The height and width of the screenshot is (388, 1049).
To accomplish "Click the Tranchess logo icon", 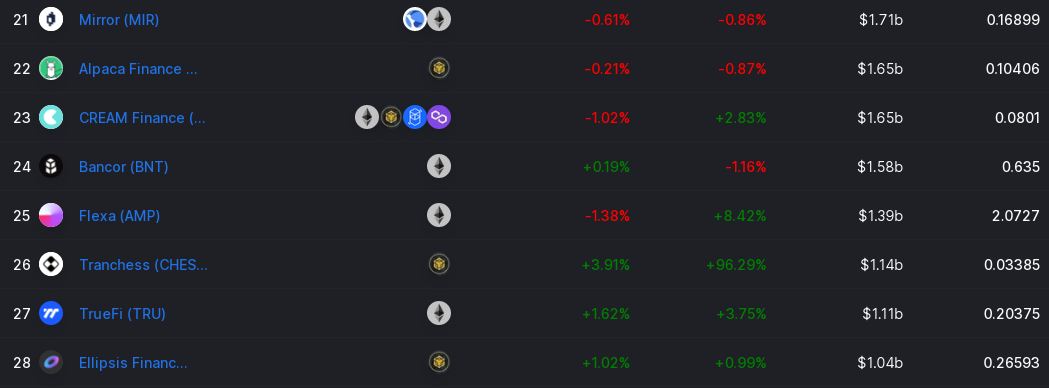I will pyautogui.click(x=51, y=264).
